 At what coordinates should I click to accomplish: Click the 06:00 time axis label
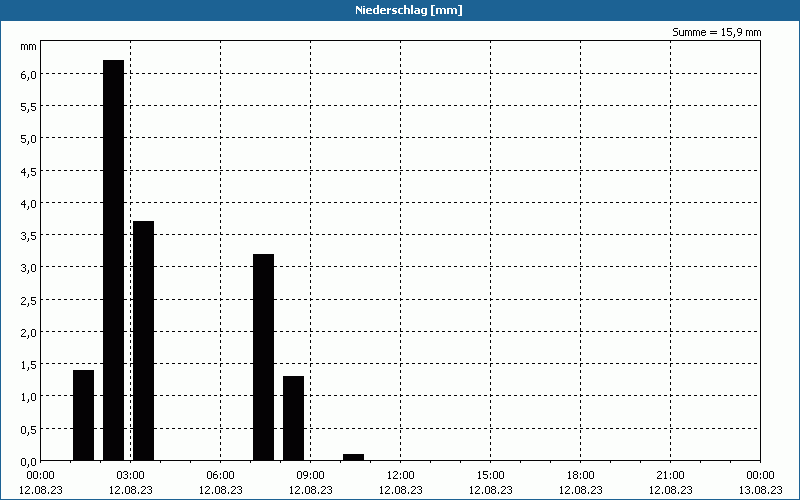click(x=220, y=476)
